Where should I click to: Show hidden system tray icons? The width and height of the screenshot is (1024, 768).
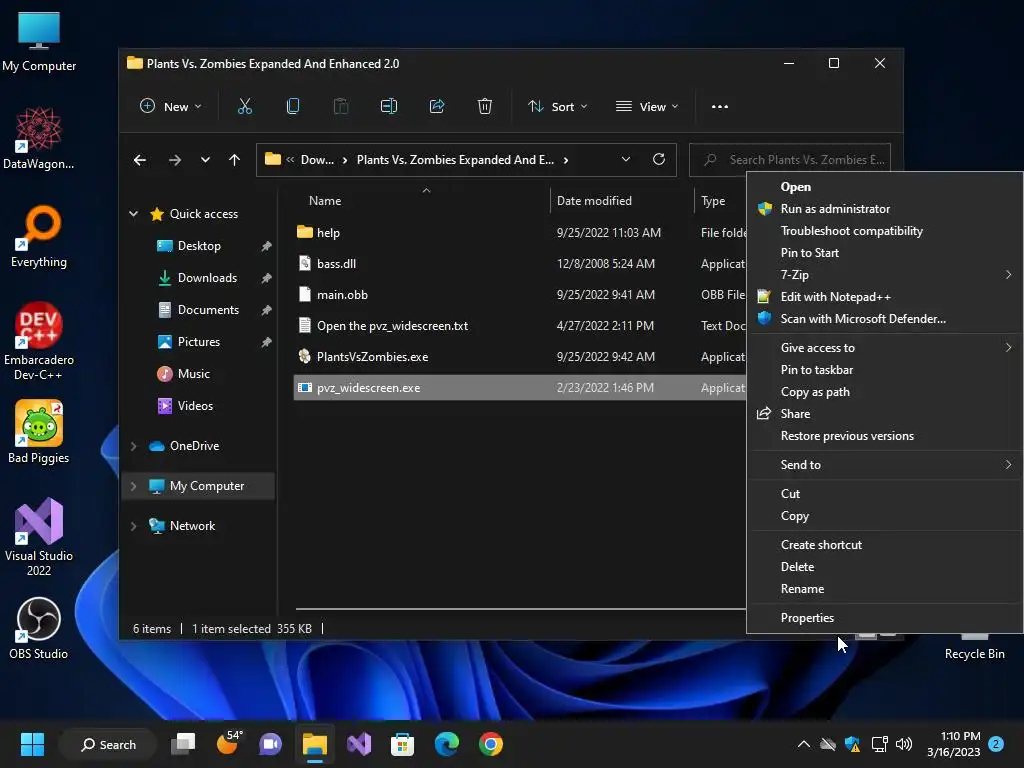[804, 744]
